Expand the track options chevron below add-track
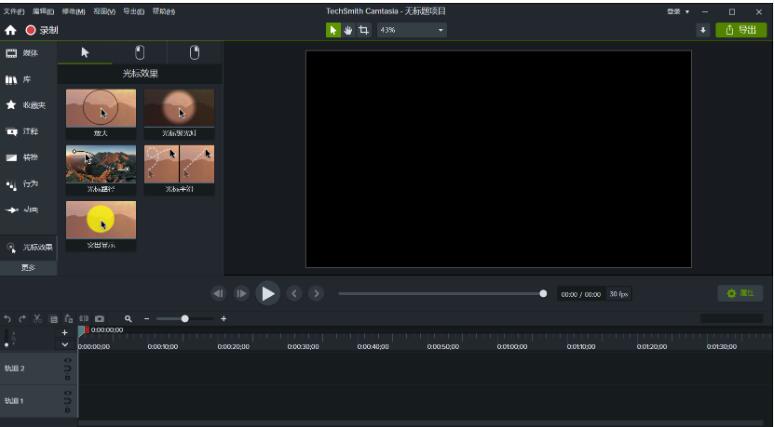The height and width of the screenshot is (427, 775). (x=65, y=344)
